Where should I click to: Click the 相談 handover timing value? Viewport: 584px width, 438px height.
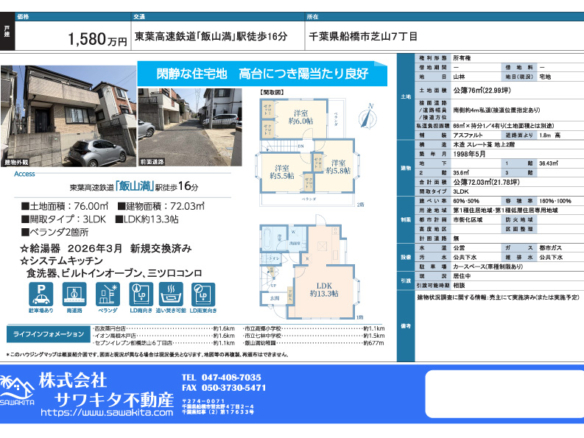pos(459,286)
